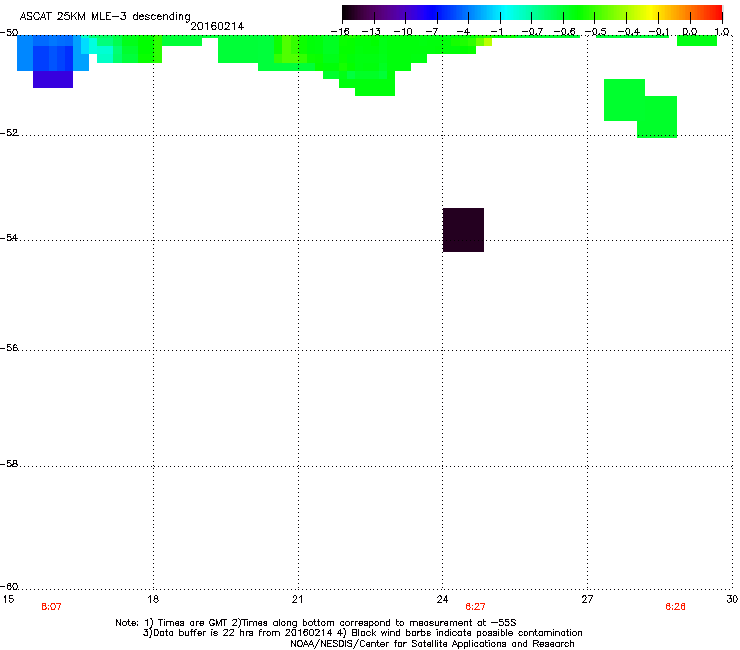Image resolution: width=740 pixels, height=650 pixels.
Task: Select the -0.7 color scale label
Action: tap(532, 32)
